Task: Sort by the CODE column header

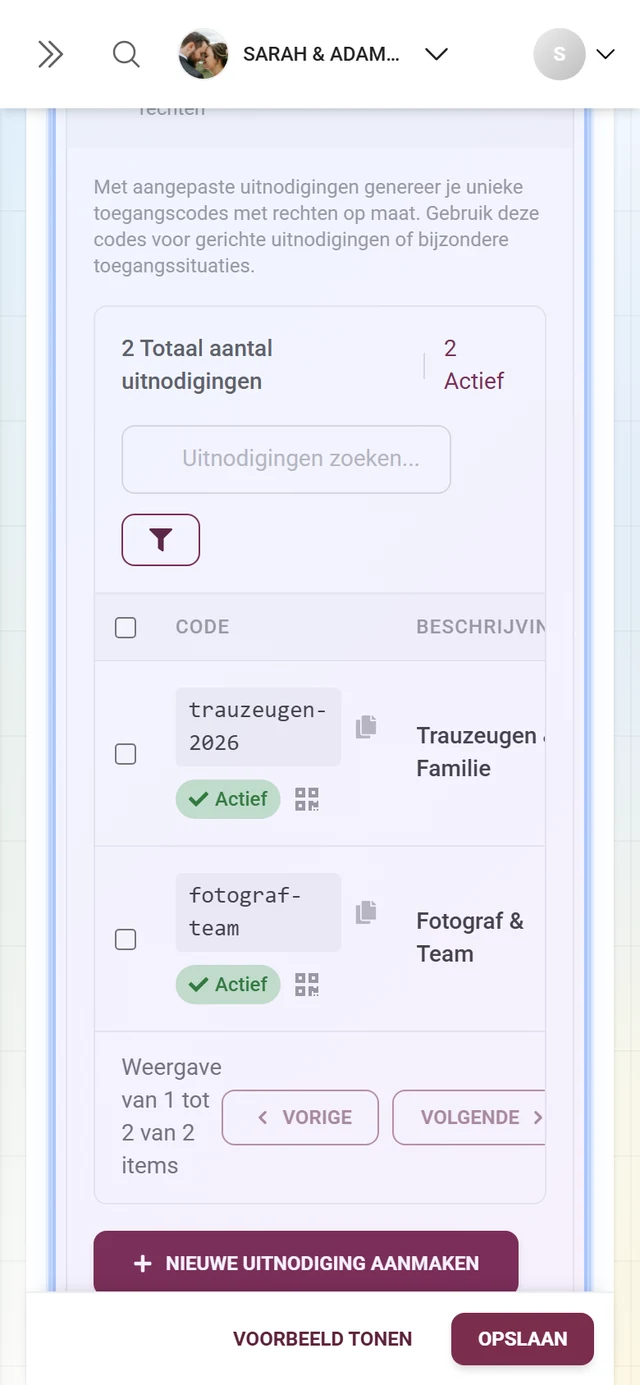Action: (x=202, y=627)
